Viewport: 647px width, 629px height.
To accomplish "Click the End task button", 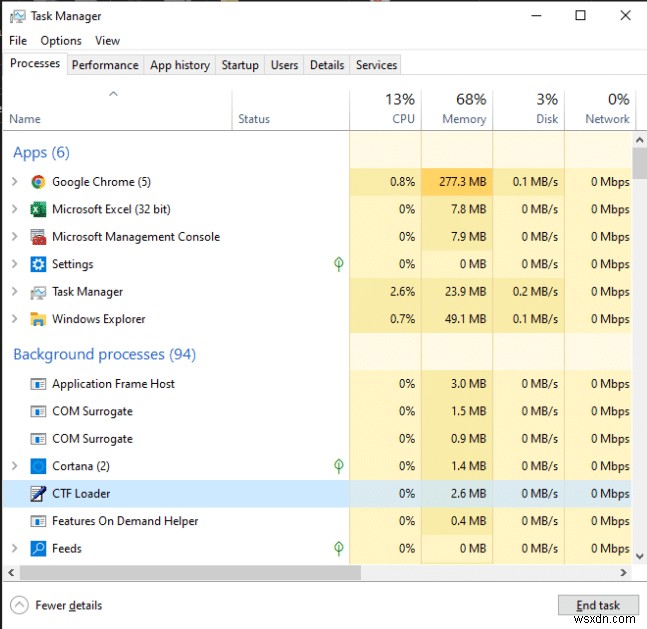I will pos(598,605).
